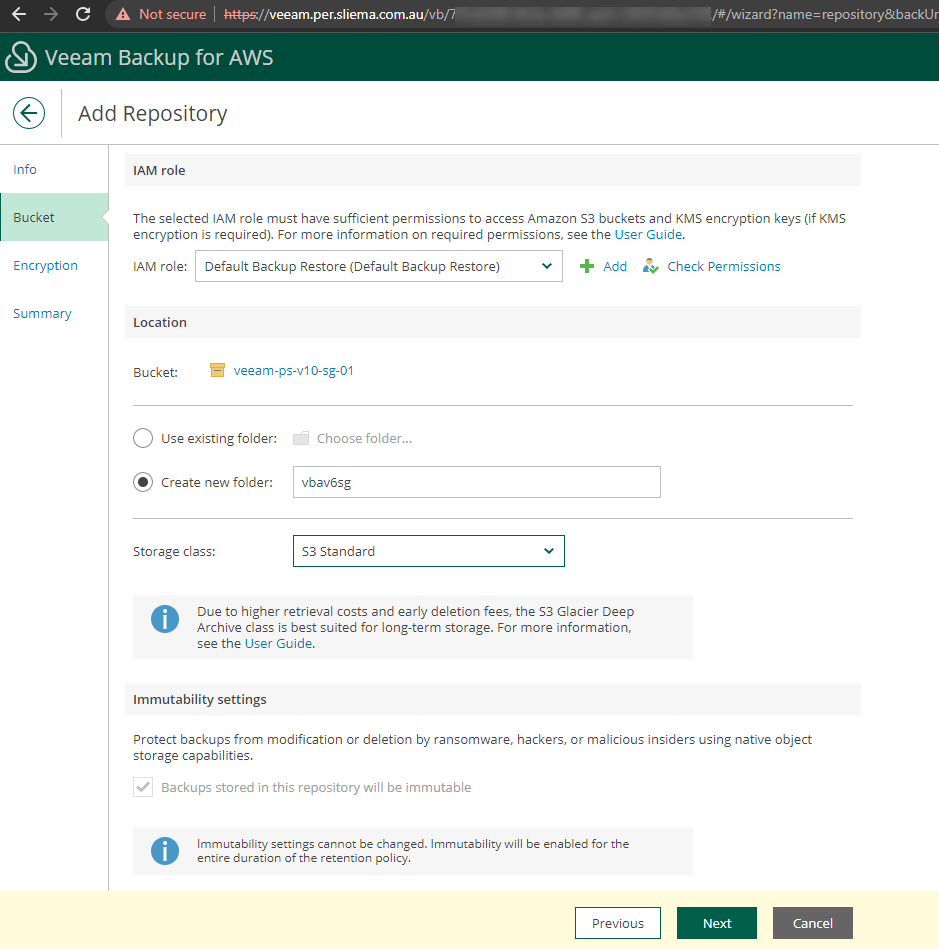This screenshot has height=949, width=939.
Task: Click the Check Permissions link
Action: [x=723, y=266]
